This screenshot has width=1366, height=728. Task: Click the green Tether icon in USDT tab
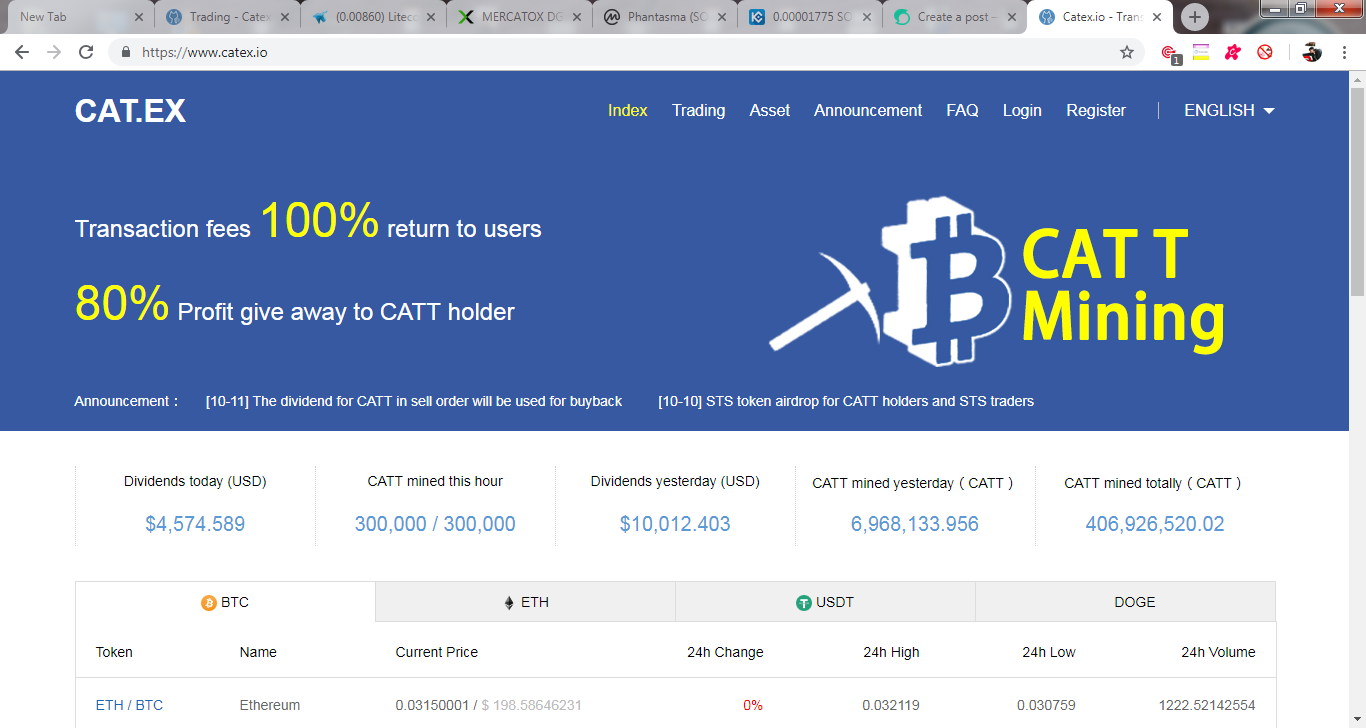[803, 603]
